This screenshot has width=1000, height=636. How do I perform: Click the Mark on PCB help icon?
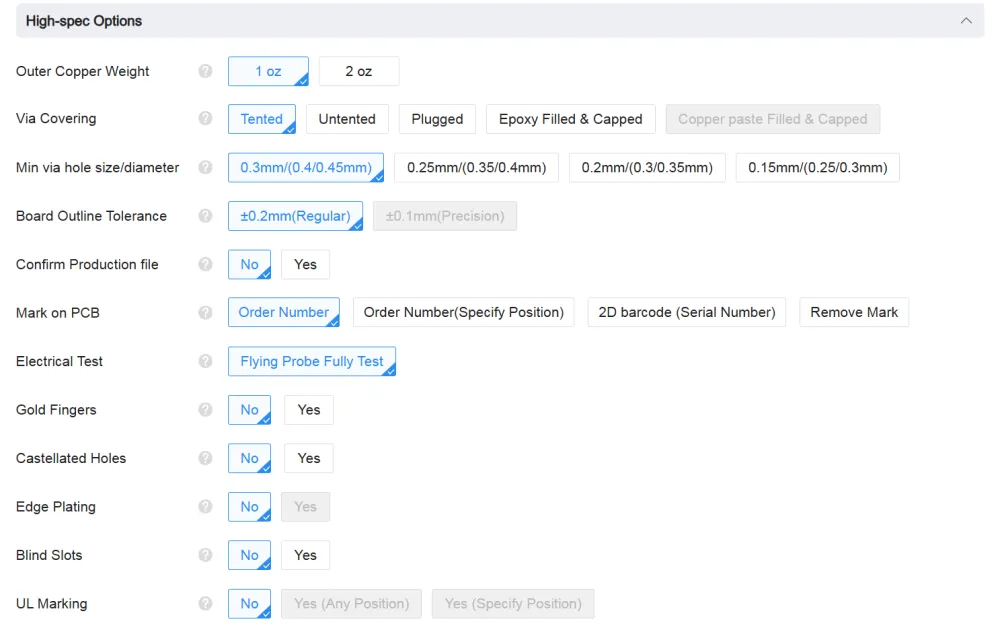click(205, 313)
